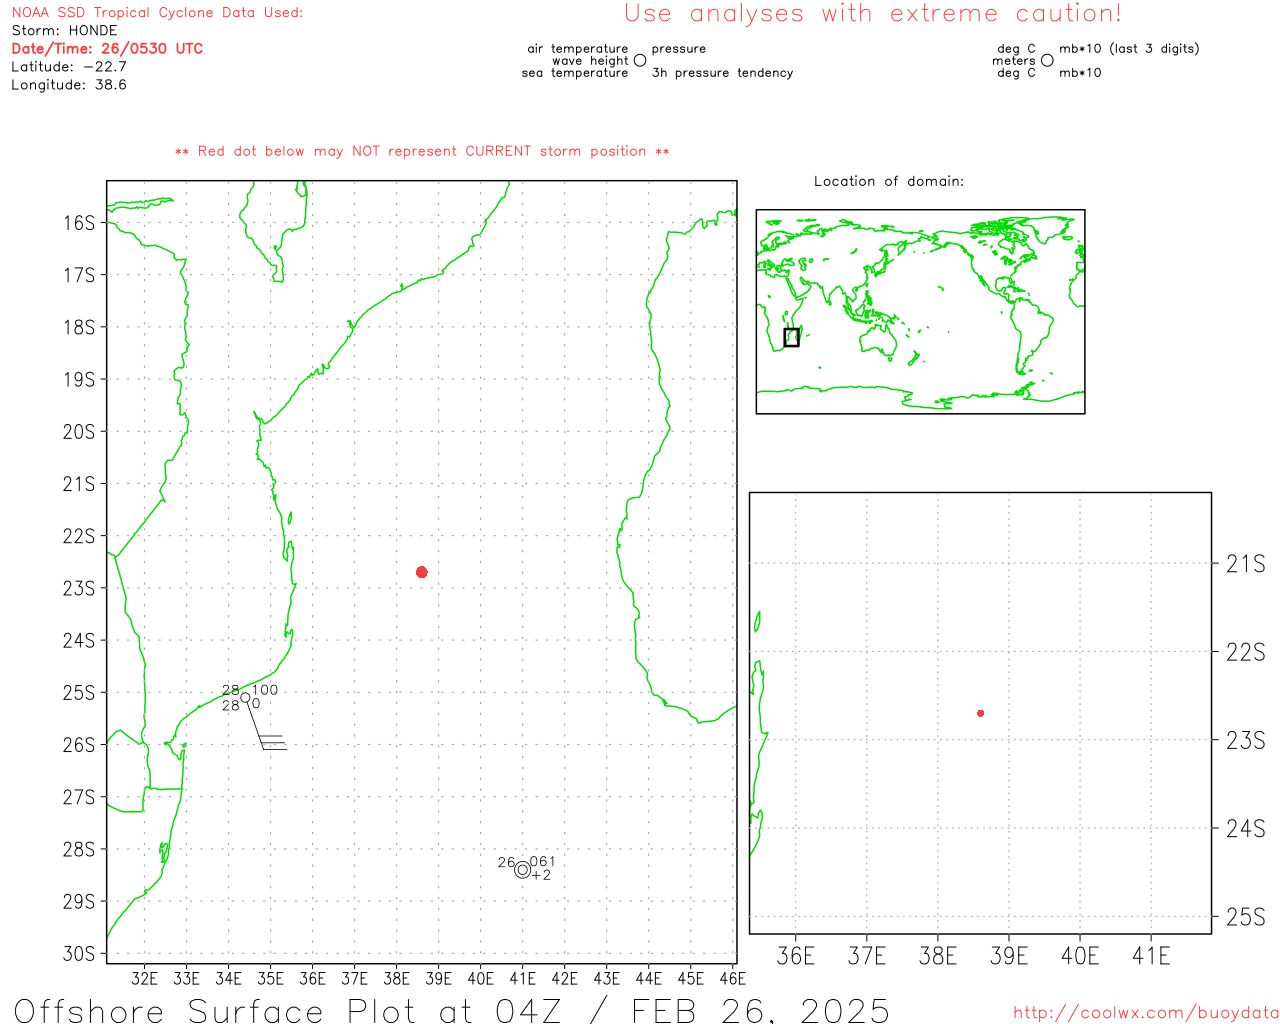Click the station circle near 34E 25S
Image resolution: width=1280 pixels, height=1024 pixels.
(245, 697)
